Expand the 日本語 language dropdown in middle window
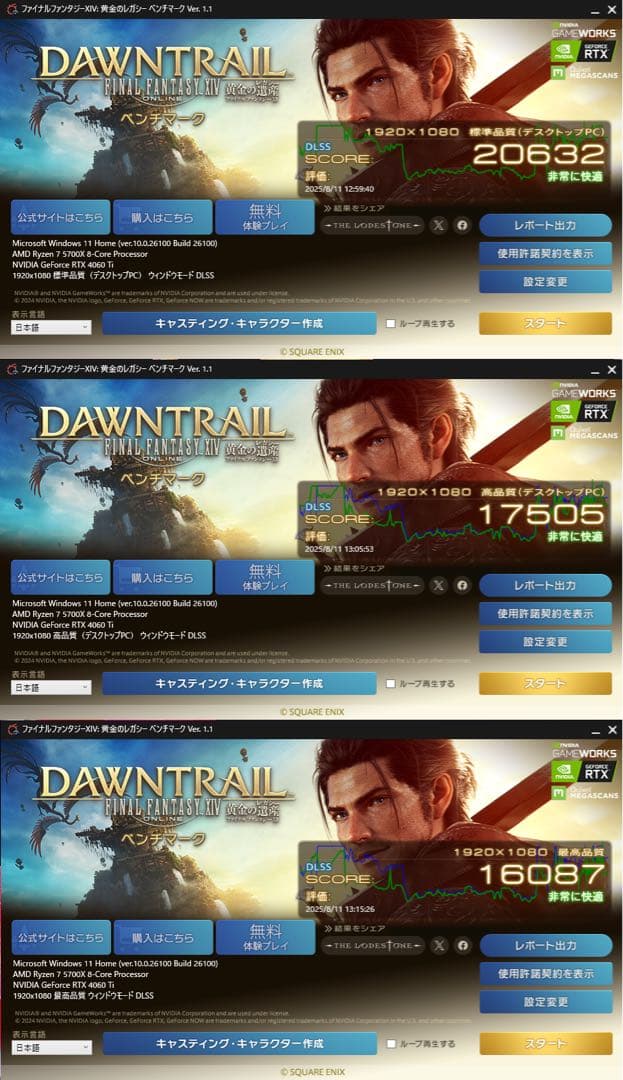 [51, 688]
